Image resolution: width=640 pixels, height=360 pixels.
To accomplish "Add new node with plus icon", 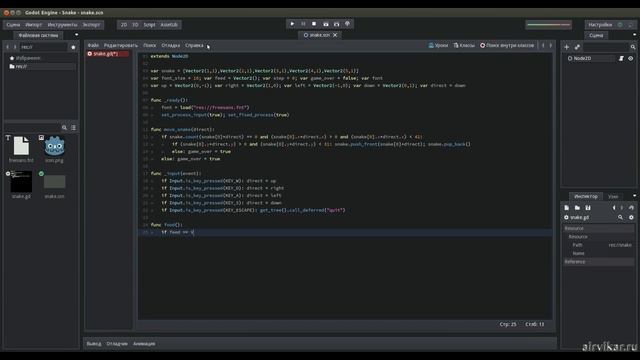I will coord(567,47).
